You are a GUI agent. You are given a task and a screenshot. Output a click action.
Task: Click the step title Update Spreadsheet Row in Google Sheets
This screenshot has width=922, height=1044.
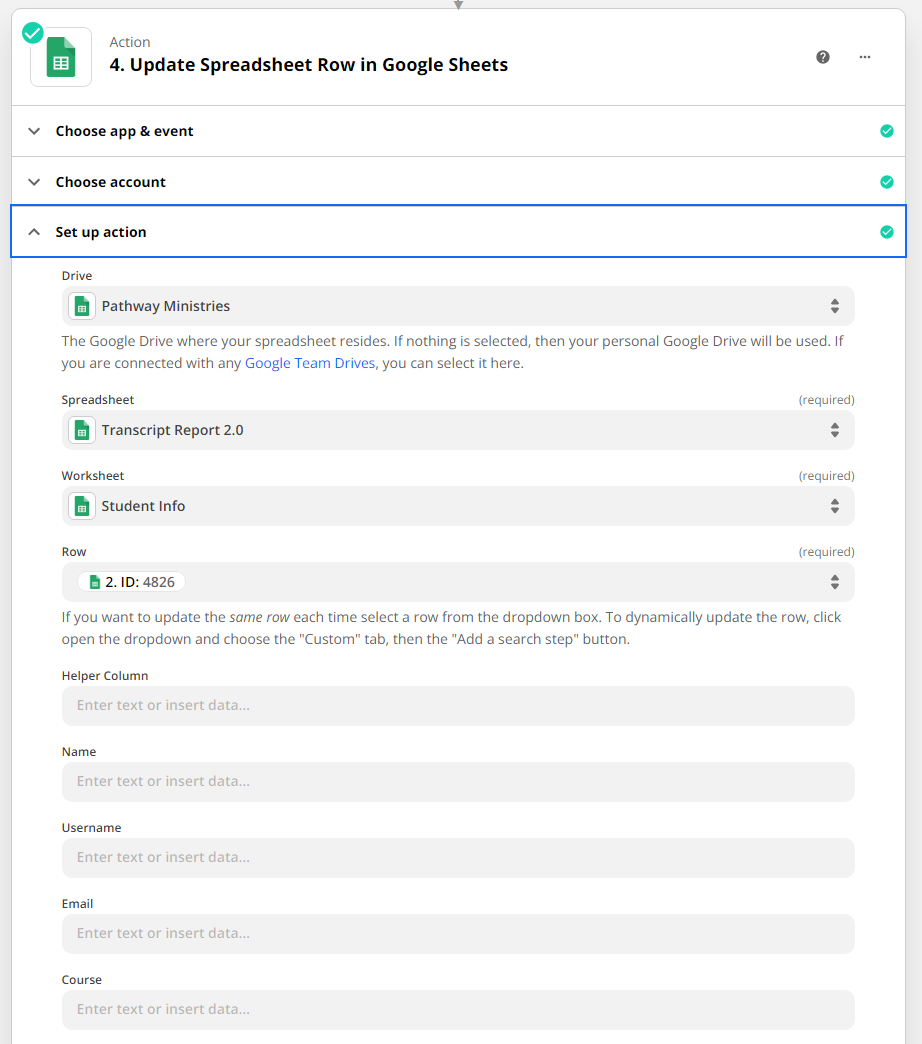click(308, 65)
